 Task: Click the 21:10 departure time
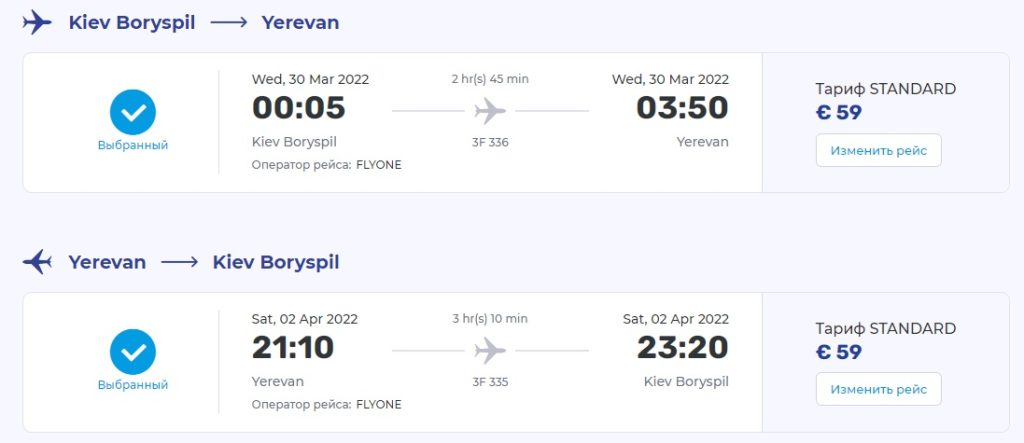coord(293,348)
